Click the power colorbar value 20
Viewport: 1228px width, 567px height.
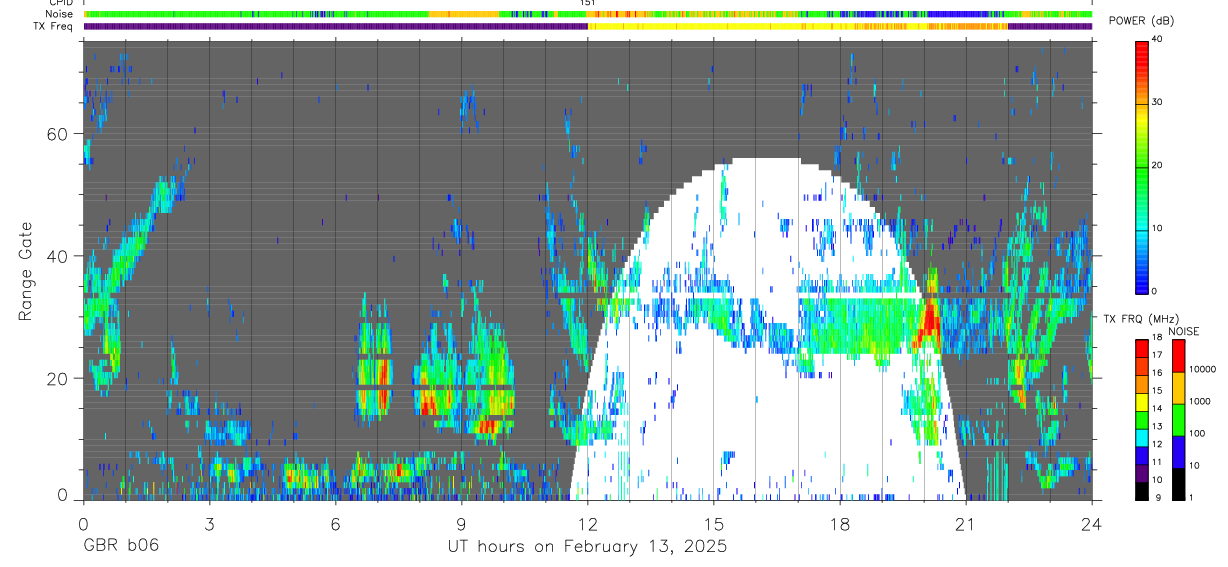pos(1158,165)
